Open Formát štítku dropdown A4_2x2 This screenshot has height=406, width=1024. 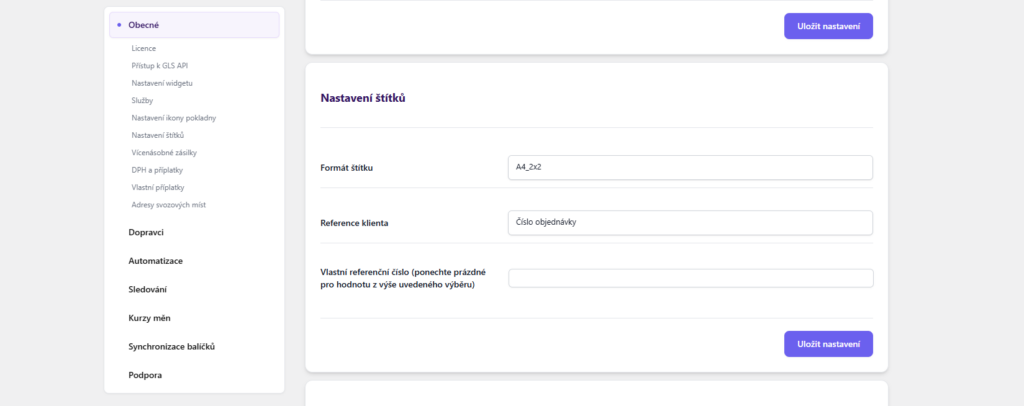coord(690,168)
